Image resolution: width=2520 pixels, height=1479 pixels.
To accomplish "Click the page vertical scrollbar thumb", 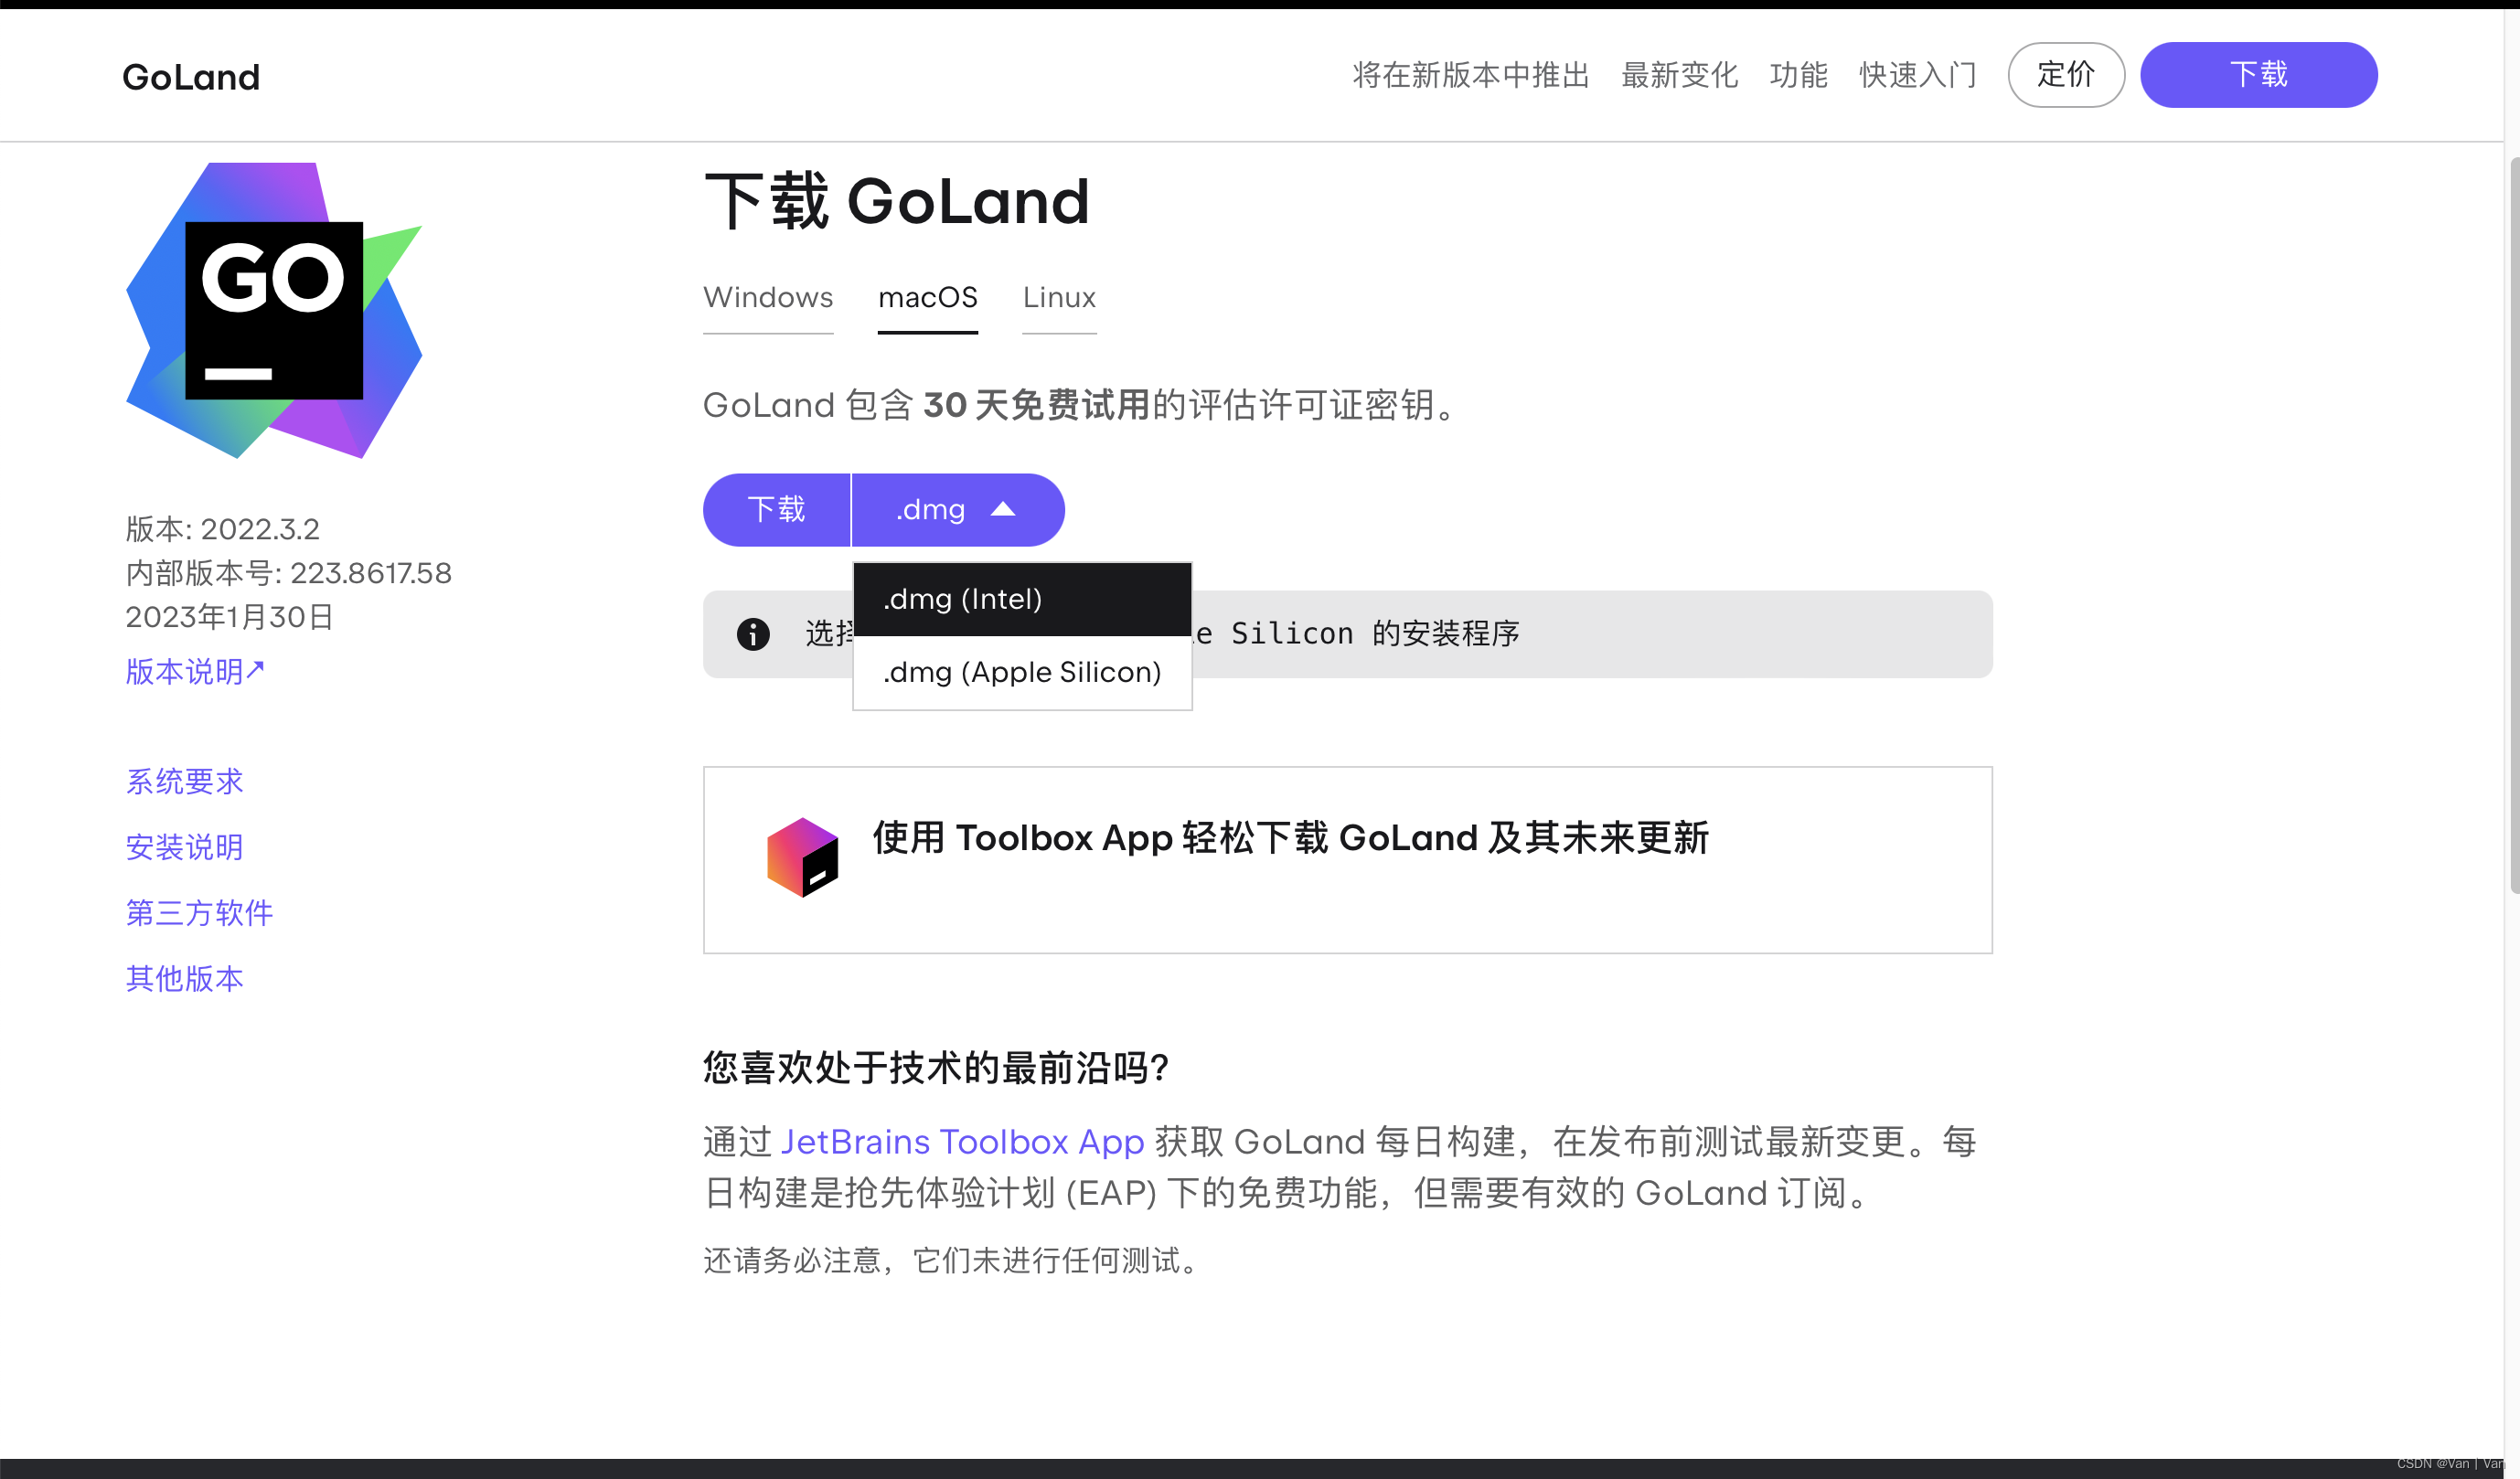I will [x=2514, y=525].
